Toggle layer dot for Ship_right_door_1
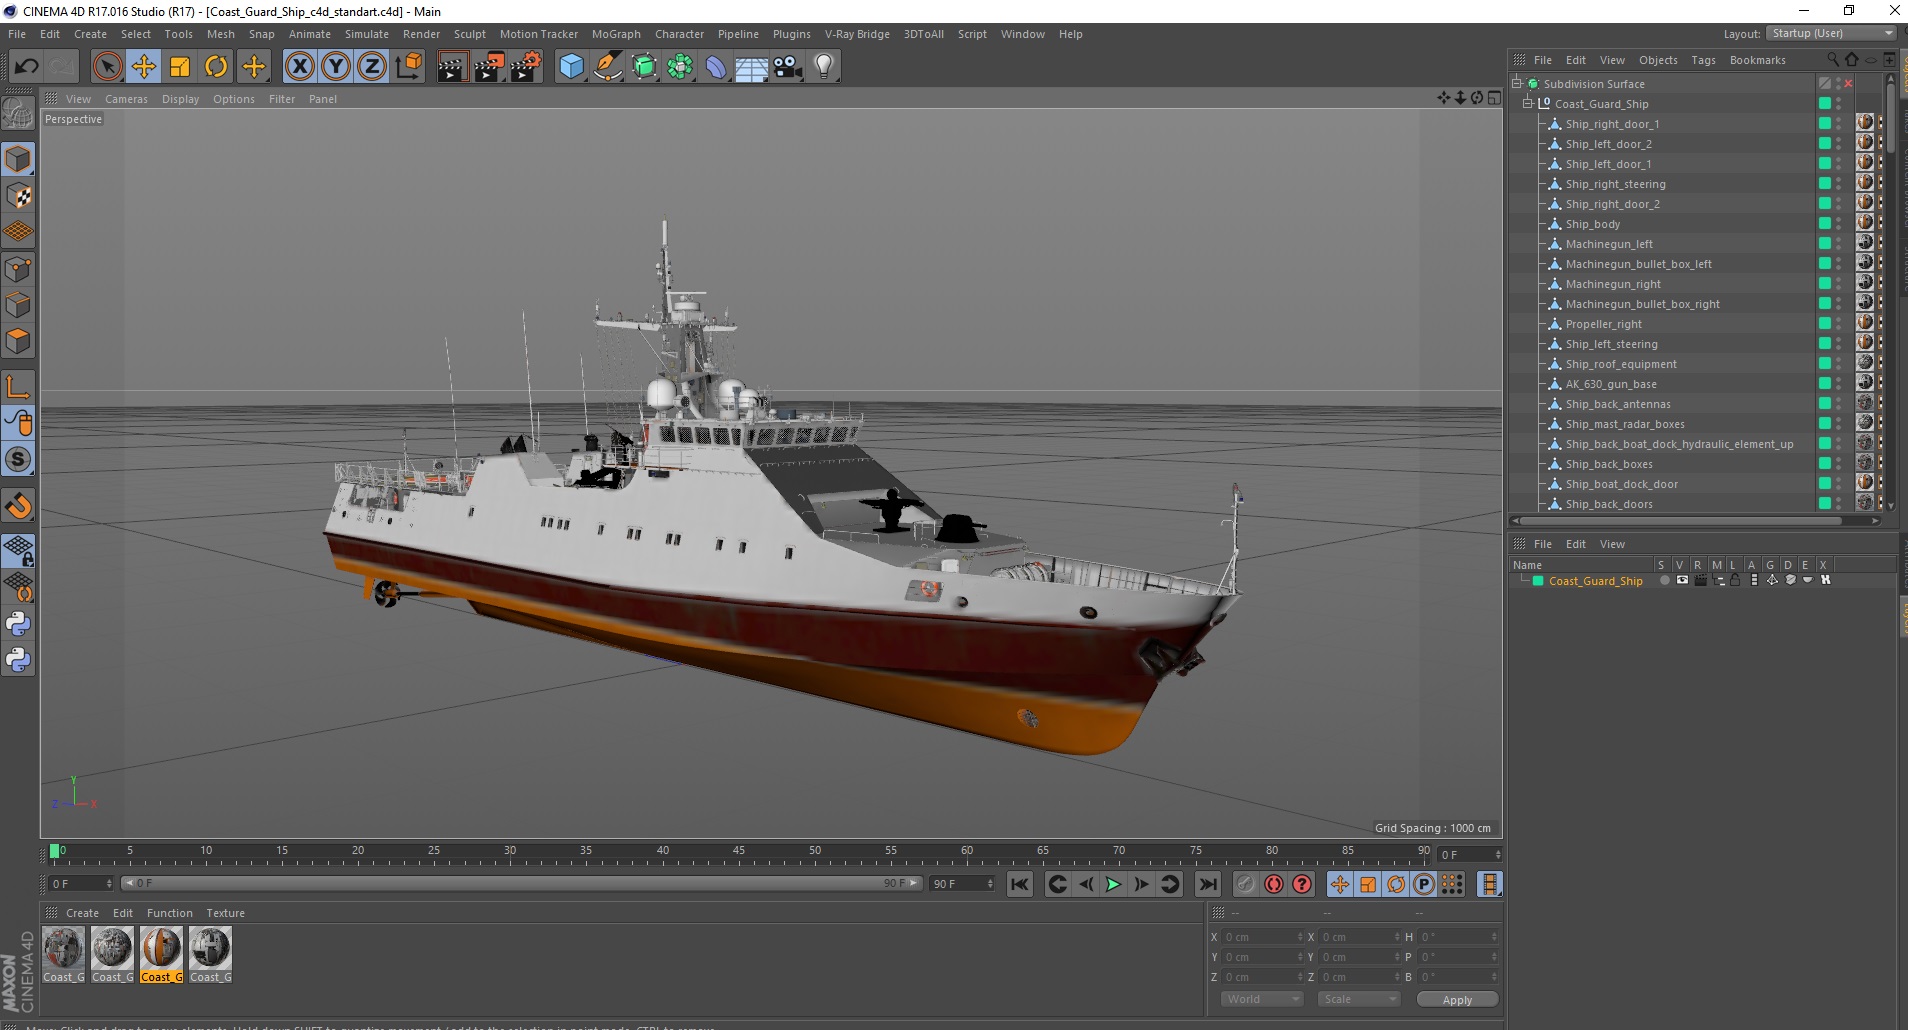Viewport: 1908px width, 1030px height. 1824,123
